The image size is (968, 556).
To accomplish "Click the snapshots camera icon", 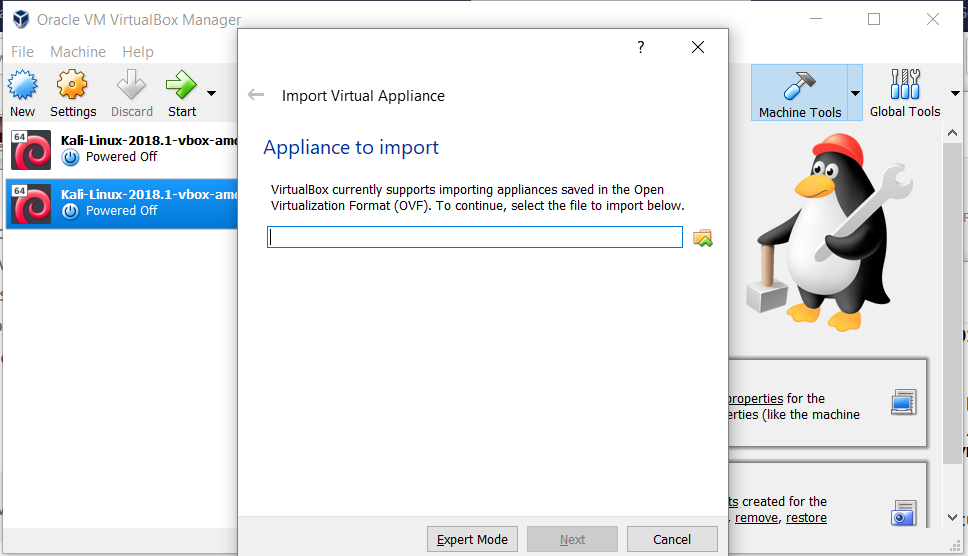I will pyautogui.click(x=903, y=513).
